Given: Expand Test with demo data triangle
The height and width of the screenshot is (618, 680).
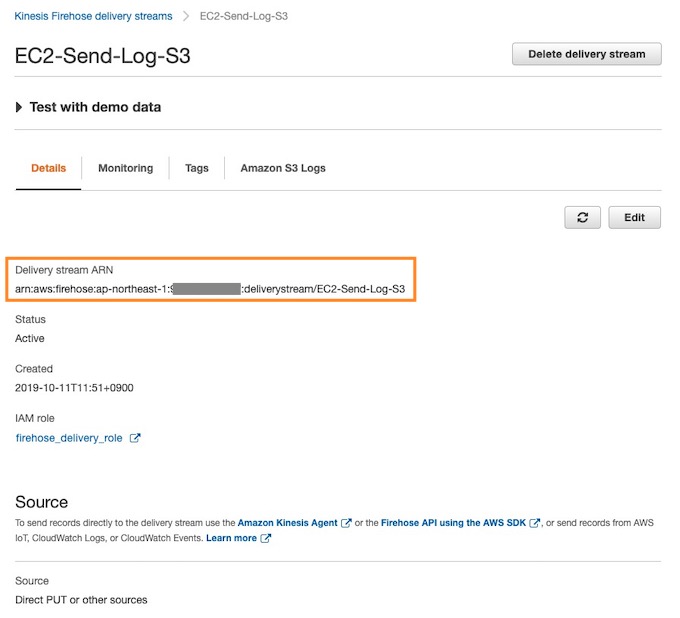Looking at the screenshot, I should (19, 107).
